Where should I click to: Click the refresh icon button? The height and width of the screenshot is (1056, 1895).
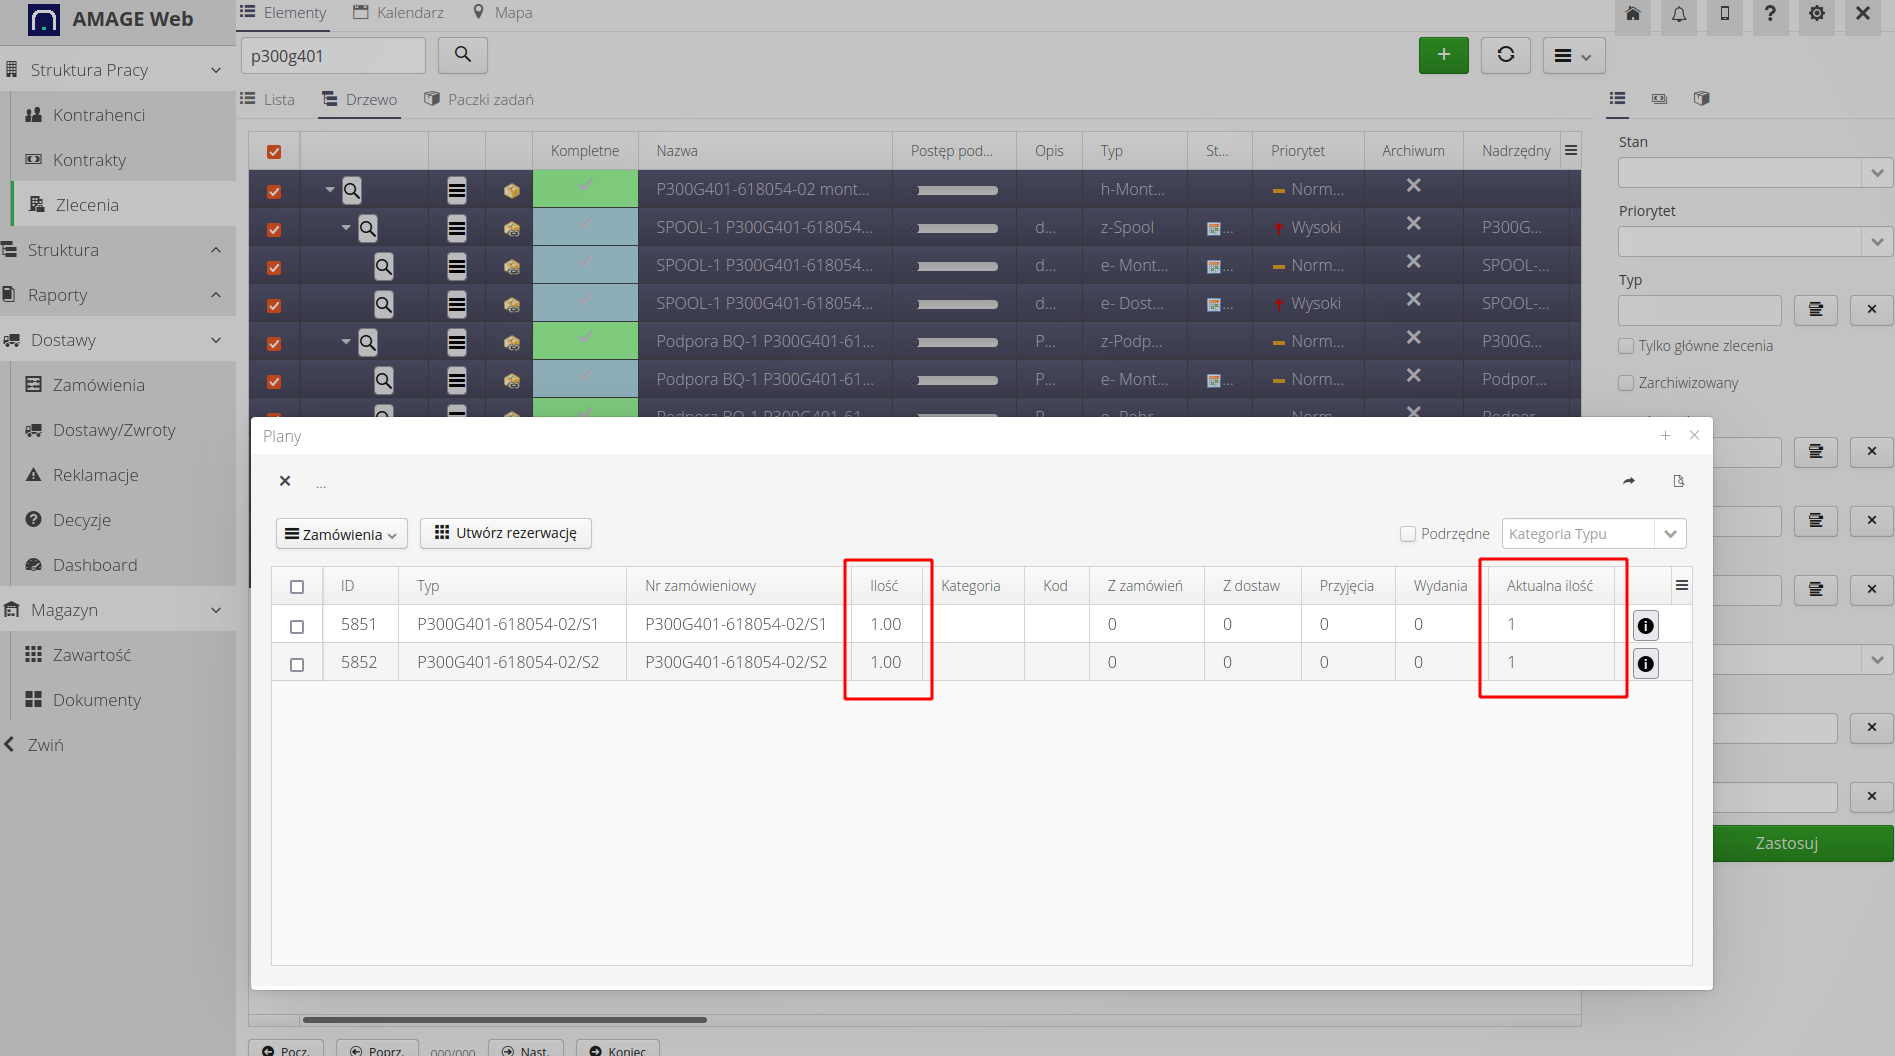coord(1505,55)
